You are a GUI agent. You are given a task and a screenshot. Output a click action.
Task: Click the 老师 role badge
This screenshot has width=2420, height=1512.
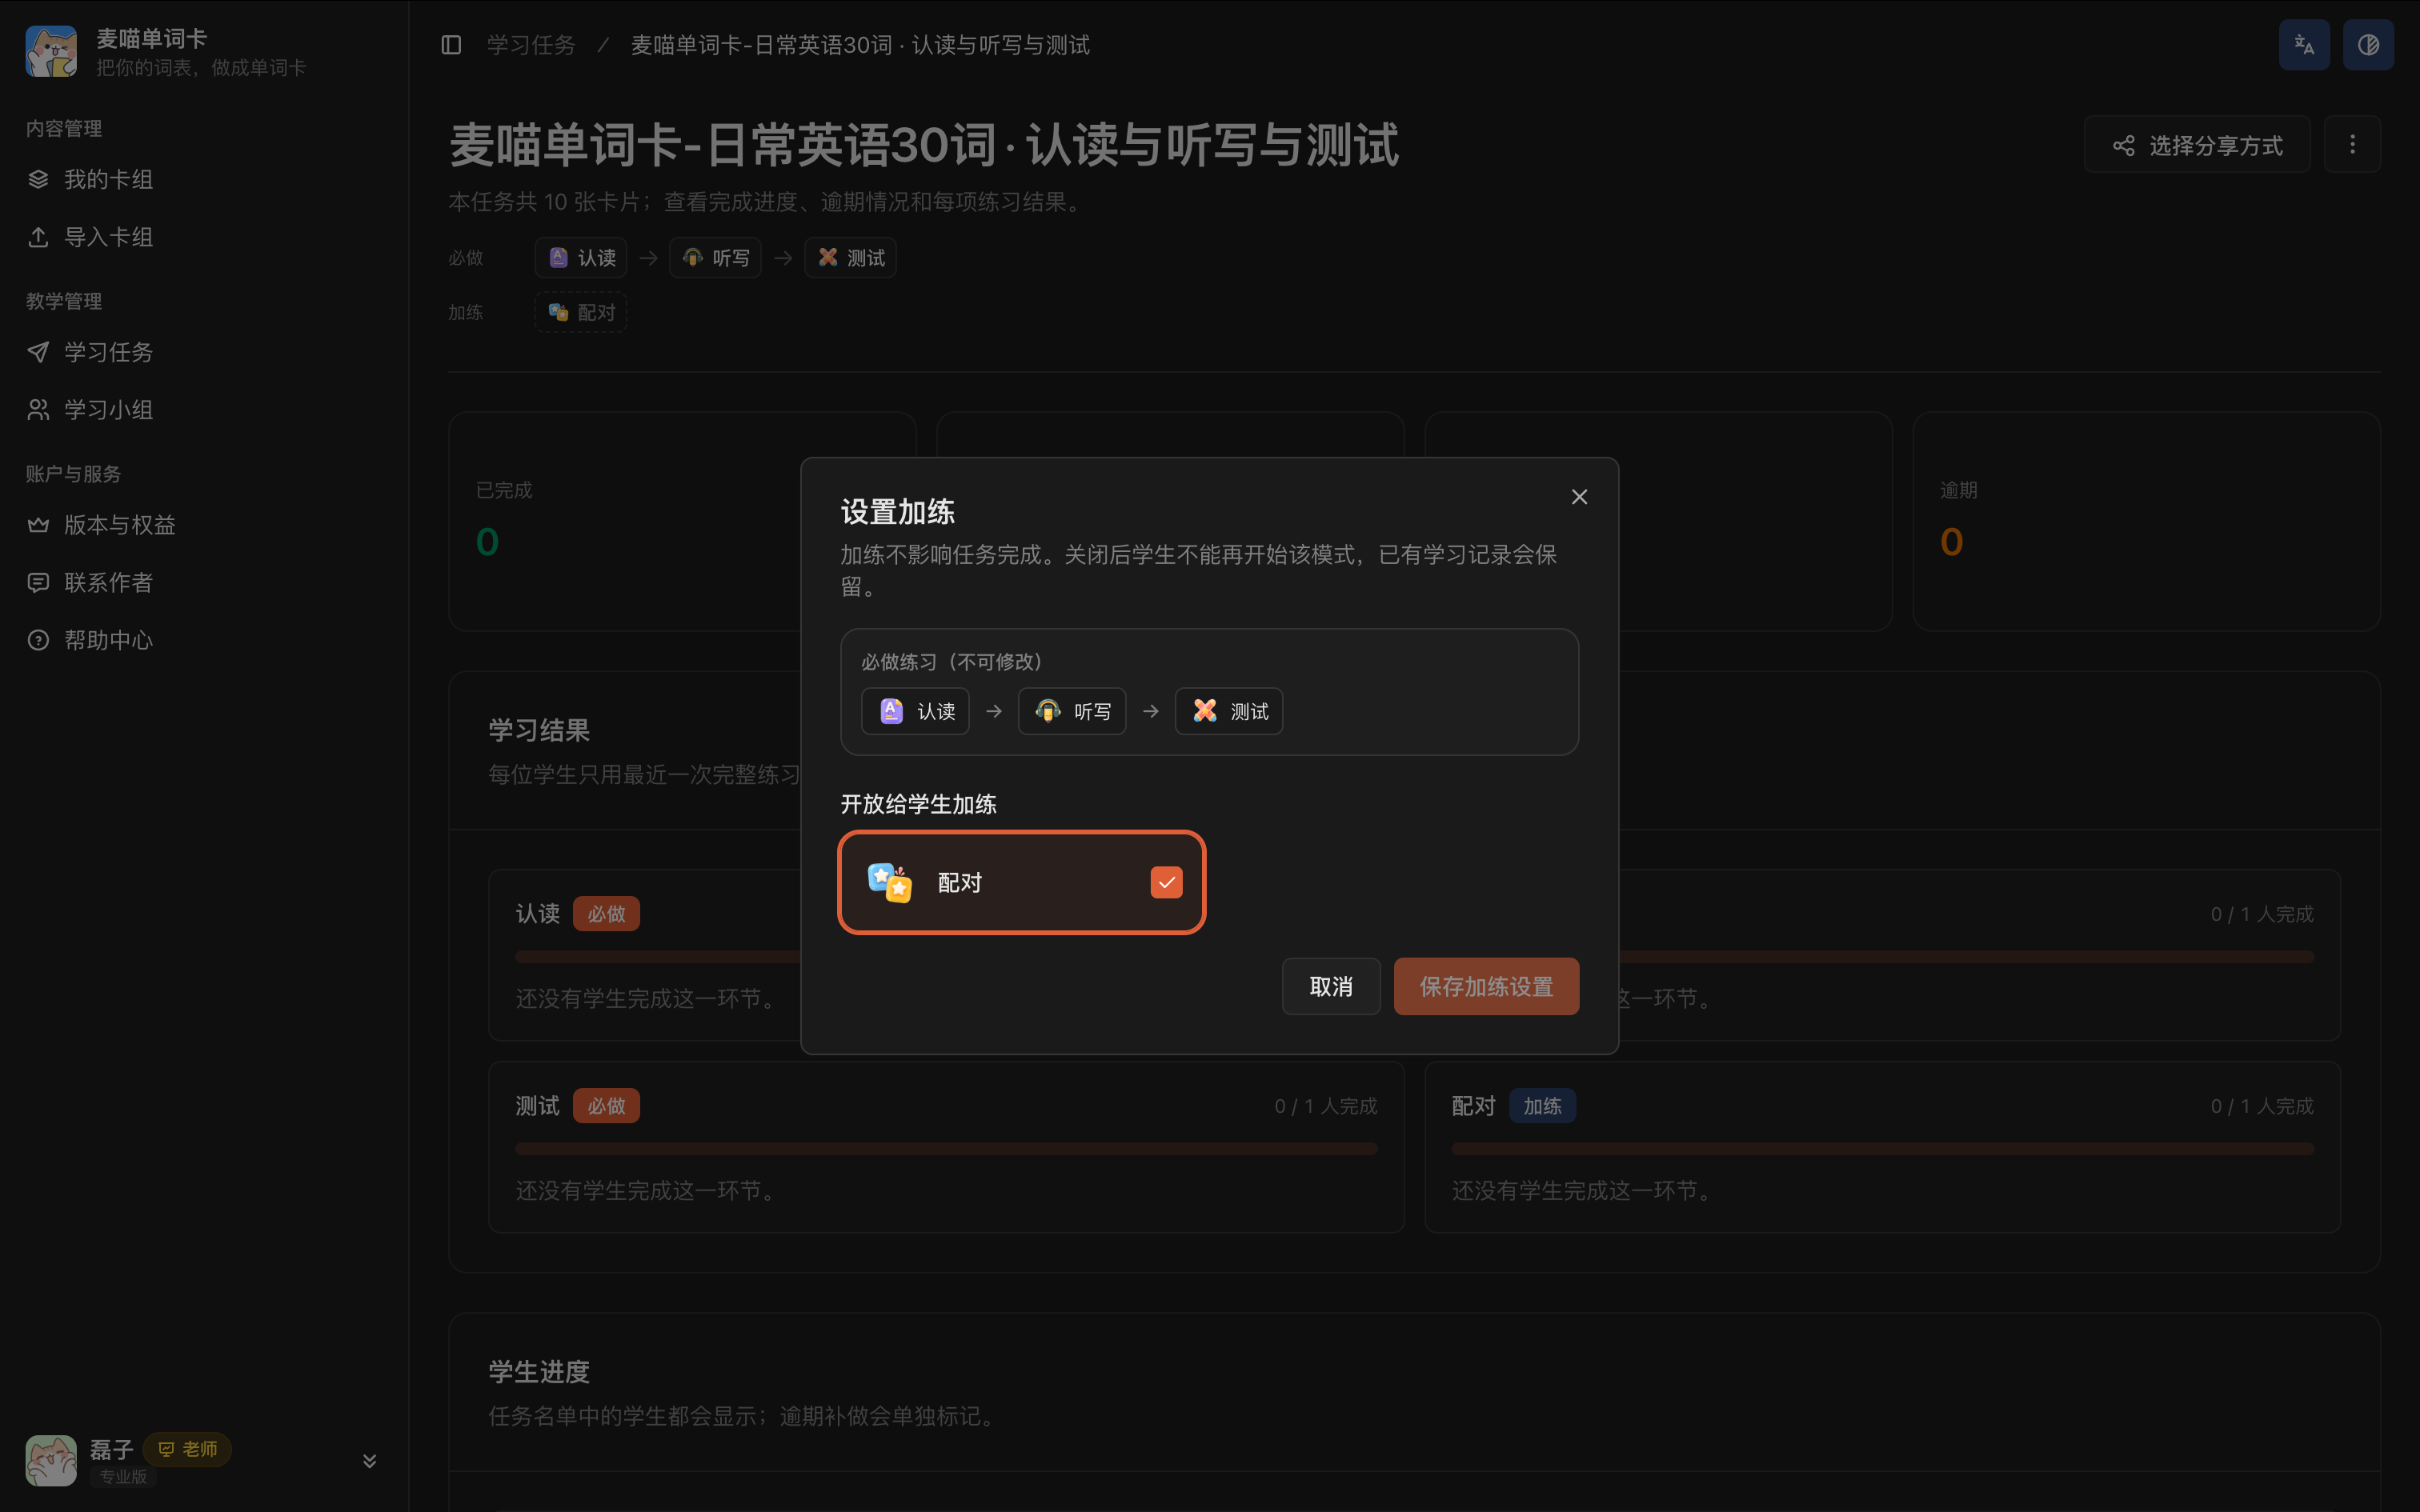point(188,1449)
